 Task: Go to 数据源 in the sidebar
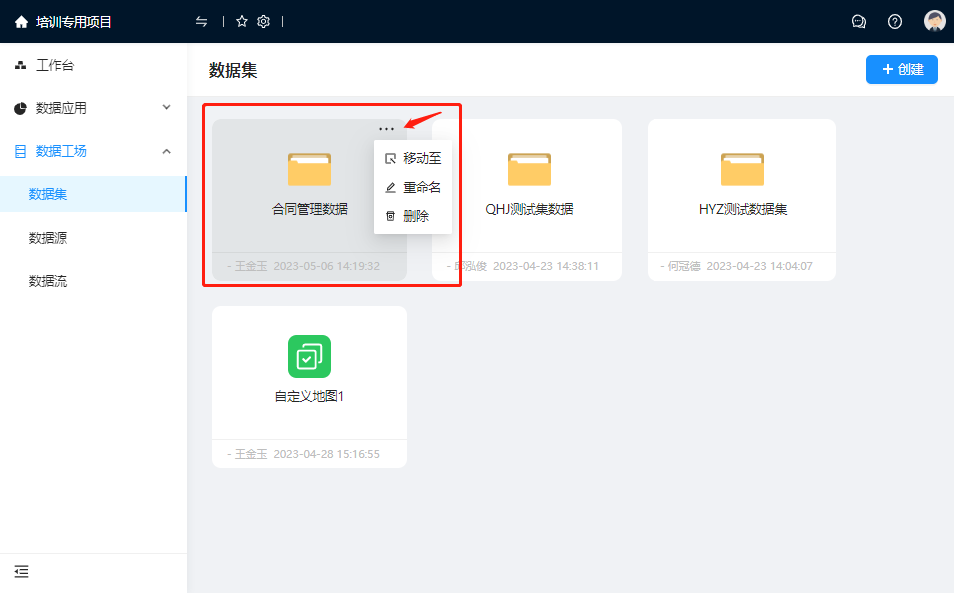(48, 238)
